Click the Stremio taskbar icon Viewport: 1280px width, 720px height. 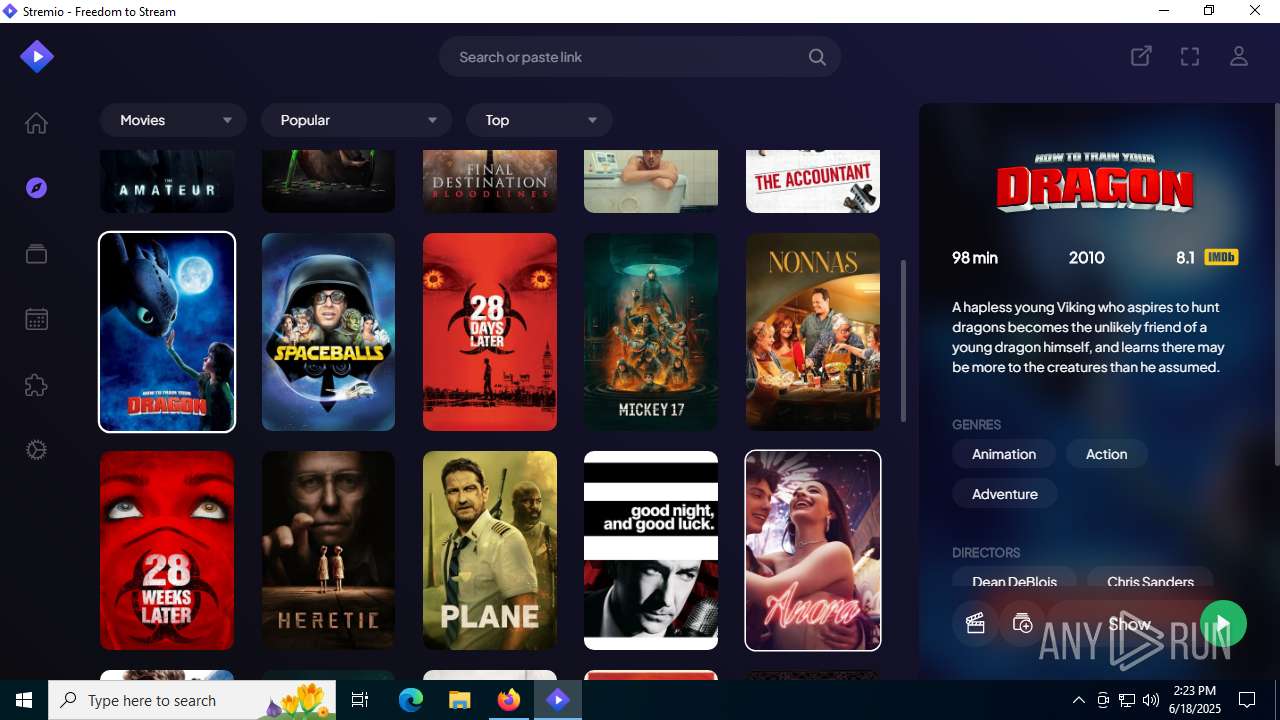[558, 700]
